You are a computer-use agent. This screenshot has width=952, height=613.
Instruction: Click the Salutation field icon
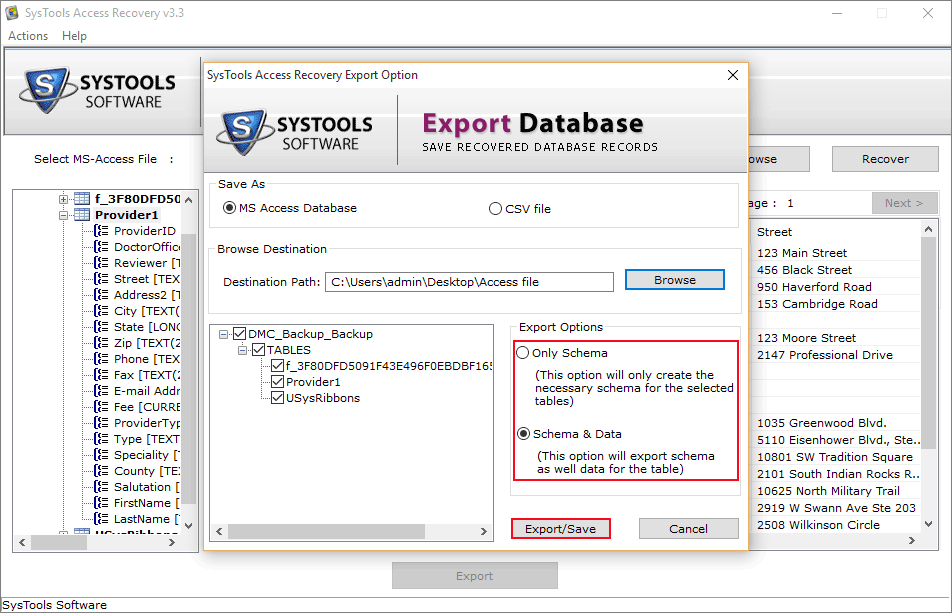[101, 487]
